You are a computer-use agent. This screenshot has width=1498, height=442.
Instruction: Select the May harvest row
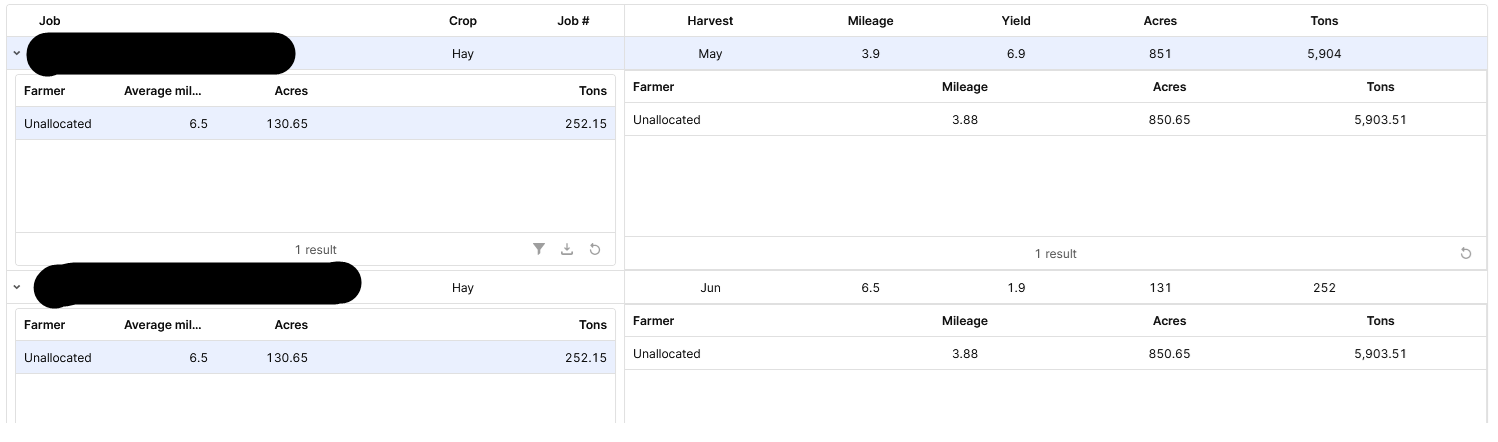click(710, 54)
